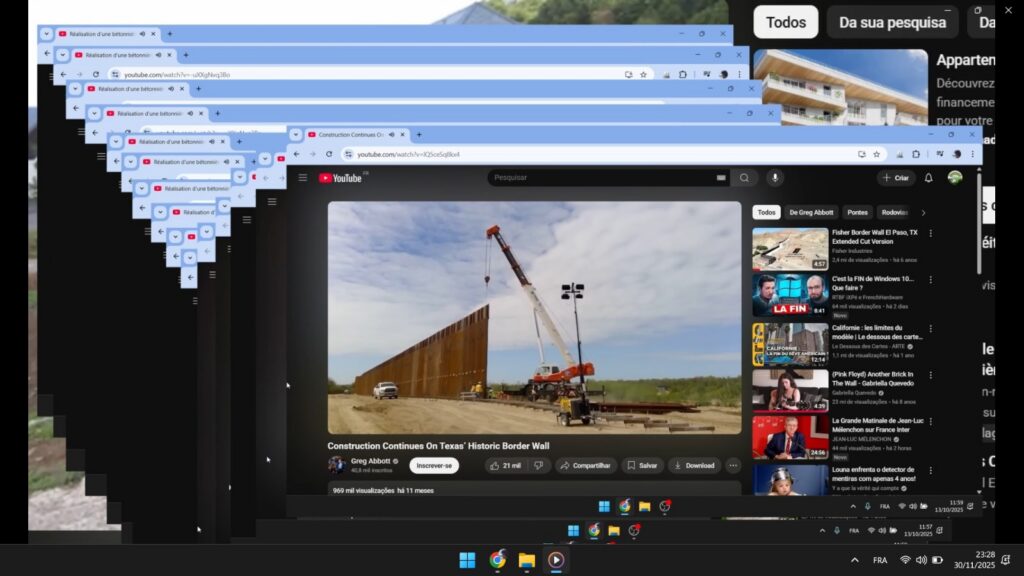This screenshot has width=1024, height=576.
Task: Expand more category chips with the right arrow
Action: click(x=923, y=212)
